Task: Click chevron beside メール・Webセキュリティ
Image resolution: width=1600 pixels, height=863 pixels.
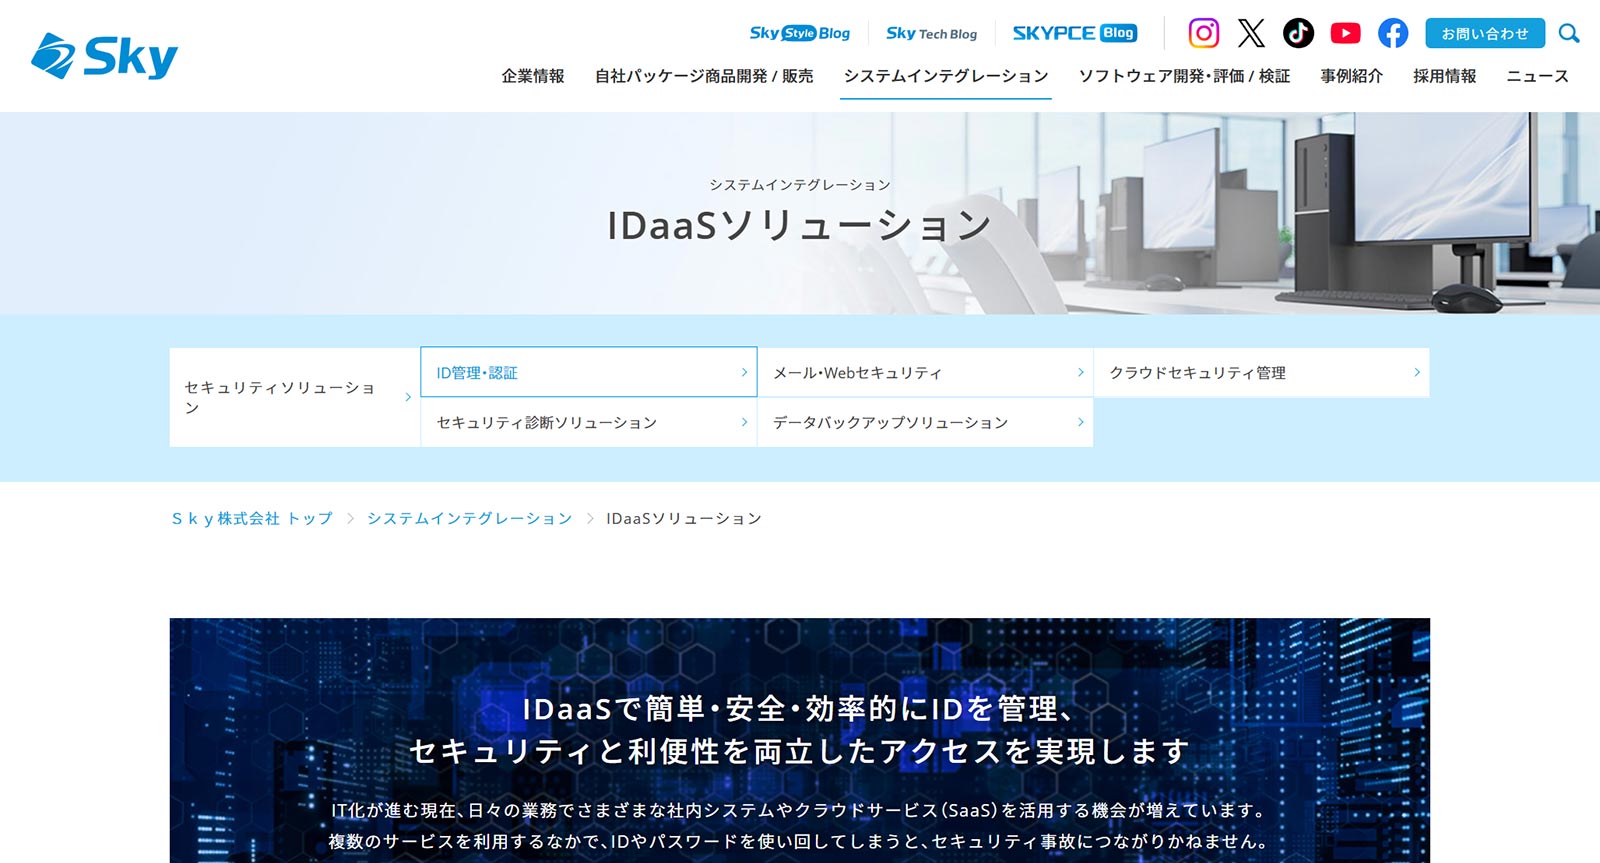Action: coord(1080,372)
